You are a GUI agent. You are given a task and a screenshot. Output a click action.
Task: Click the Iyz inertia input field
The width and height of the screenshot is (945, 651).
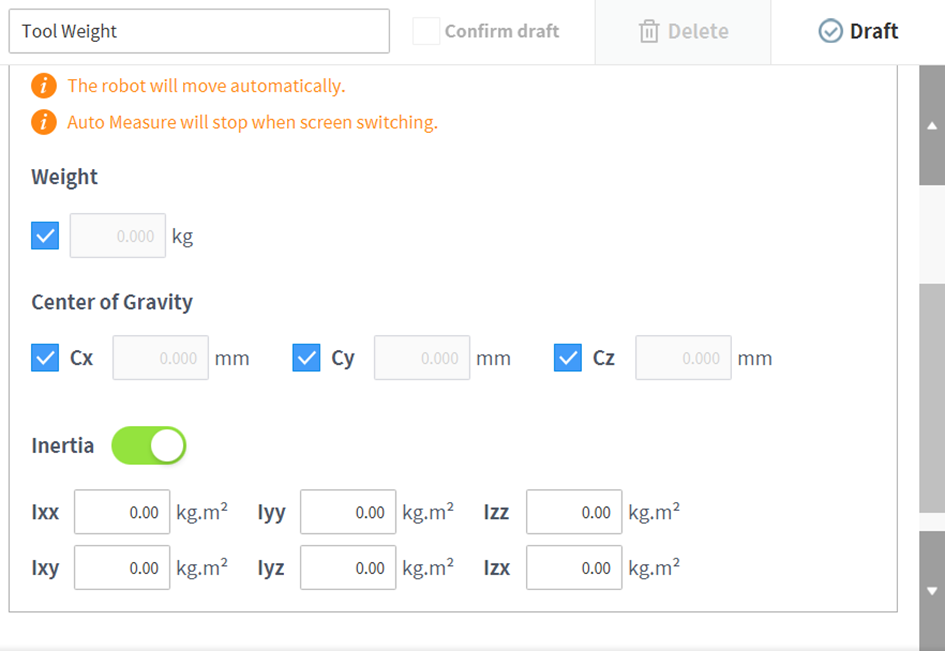click(x=348, y=568)
